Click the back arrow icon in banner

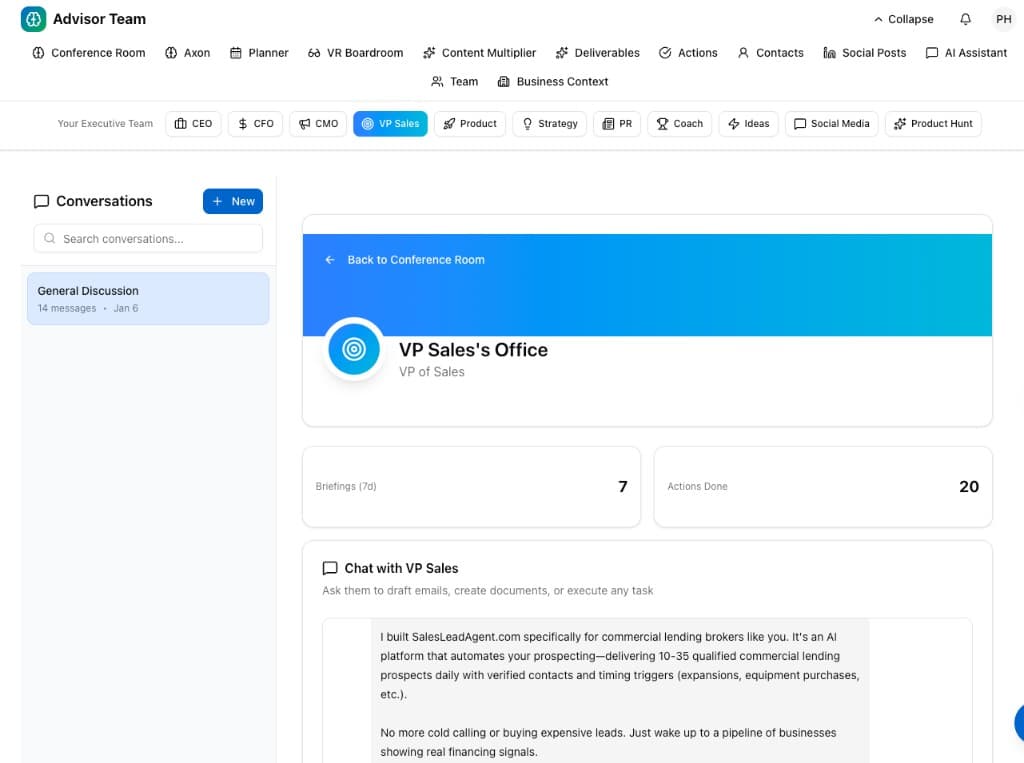(330, 259)
